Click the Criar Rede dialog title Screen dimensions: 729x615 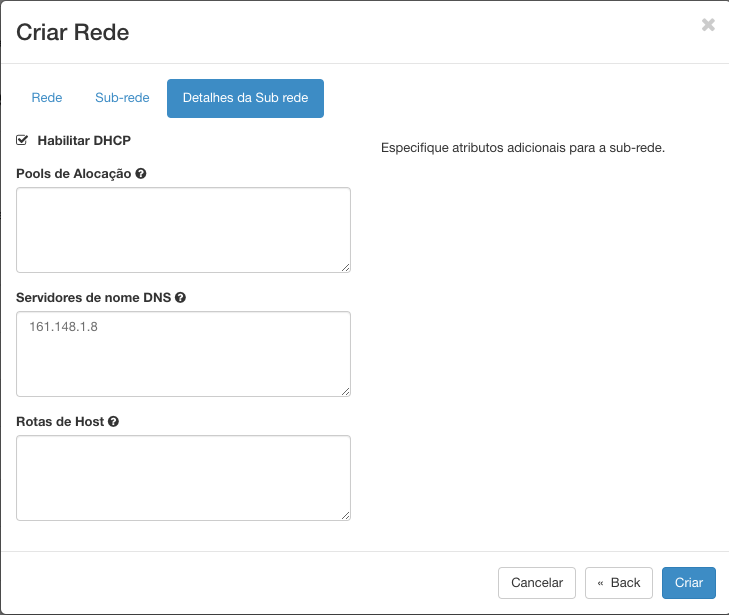pos(73,32)
